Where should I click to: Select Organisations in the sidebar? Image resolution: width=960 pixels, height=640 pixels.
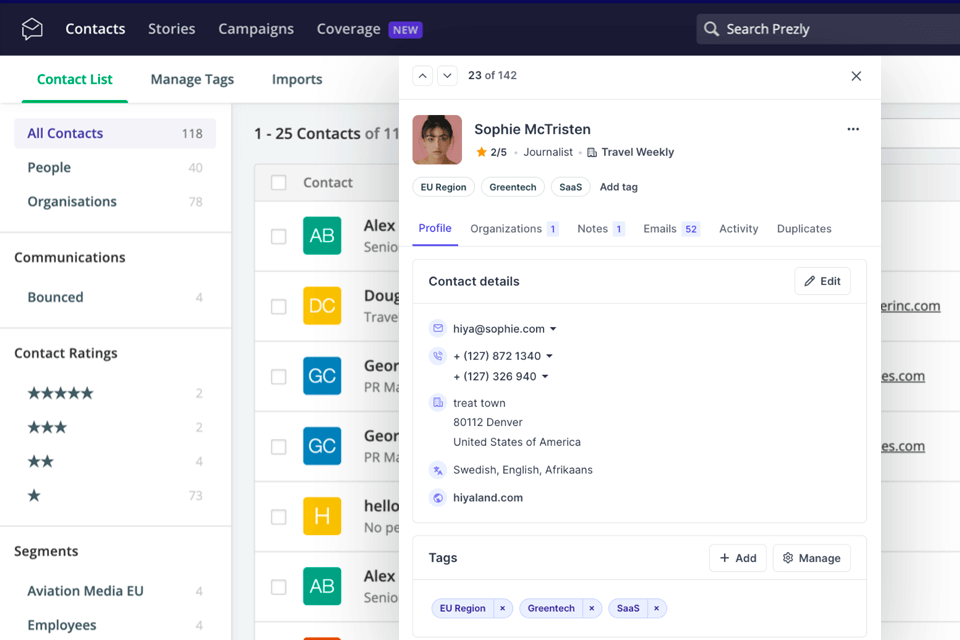coord(115,201)
